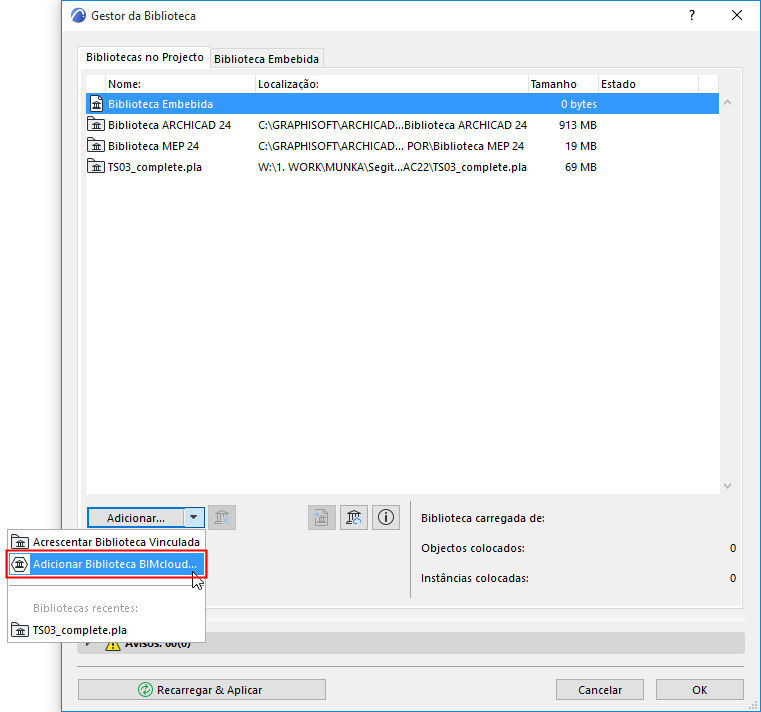Viewport: 761px width, 712px height.
Task: Switch to the Biblioteca Embebida tab
Action: [266, 59]
